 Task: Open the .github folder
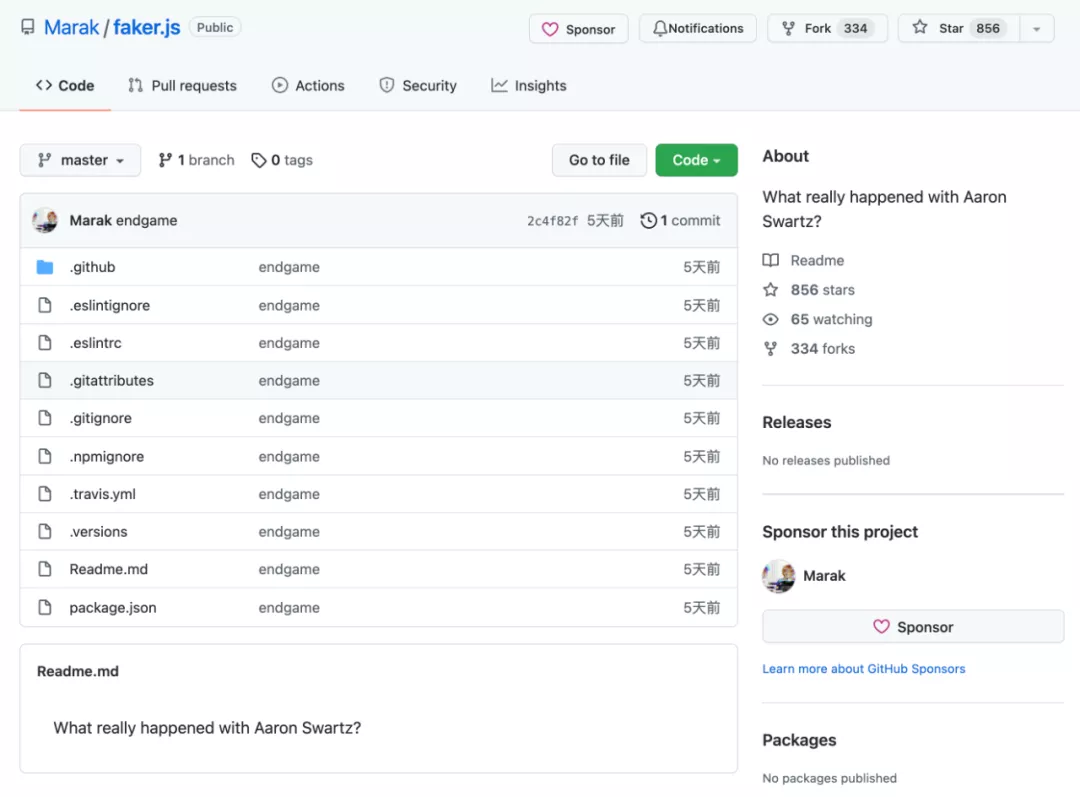click(x=92, y=267)
